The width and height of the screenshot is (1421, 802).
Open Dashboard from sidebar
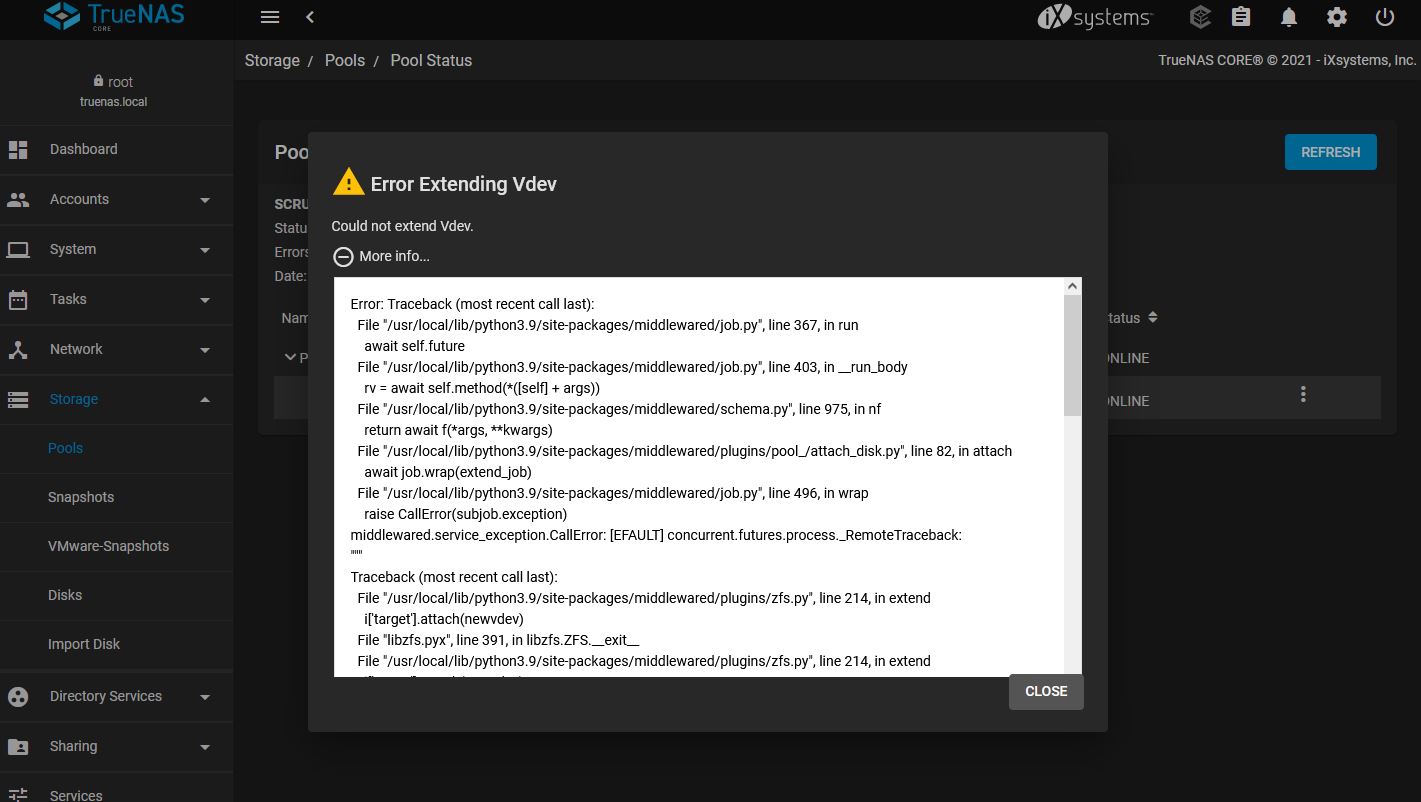(x=116, y=149)
